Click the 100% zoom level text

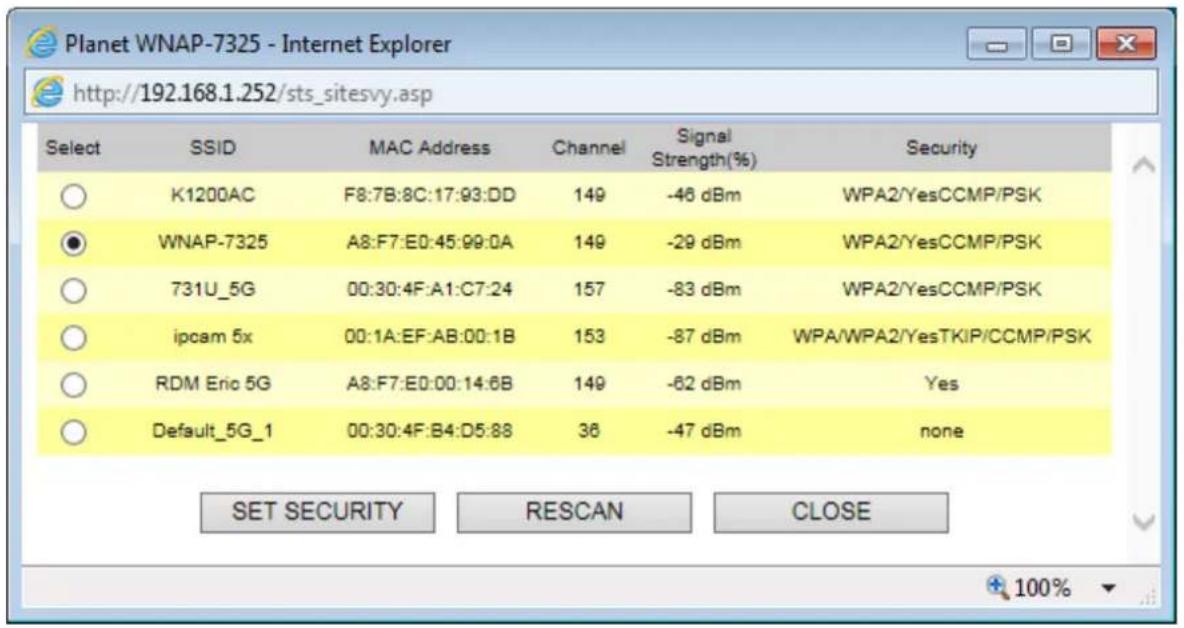(1042, 588)
